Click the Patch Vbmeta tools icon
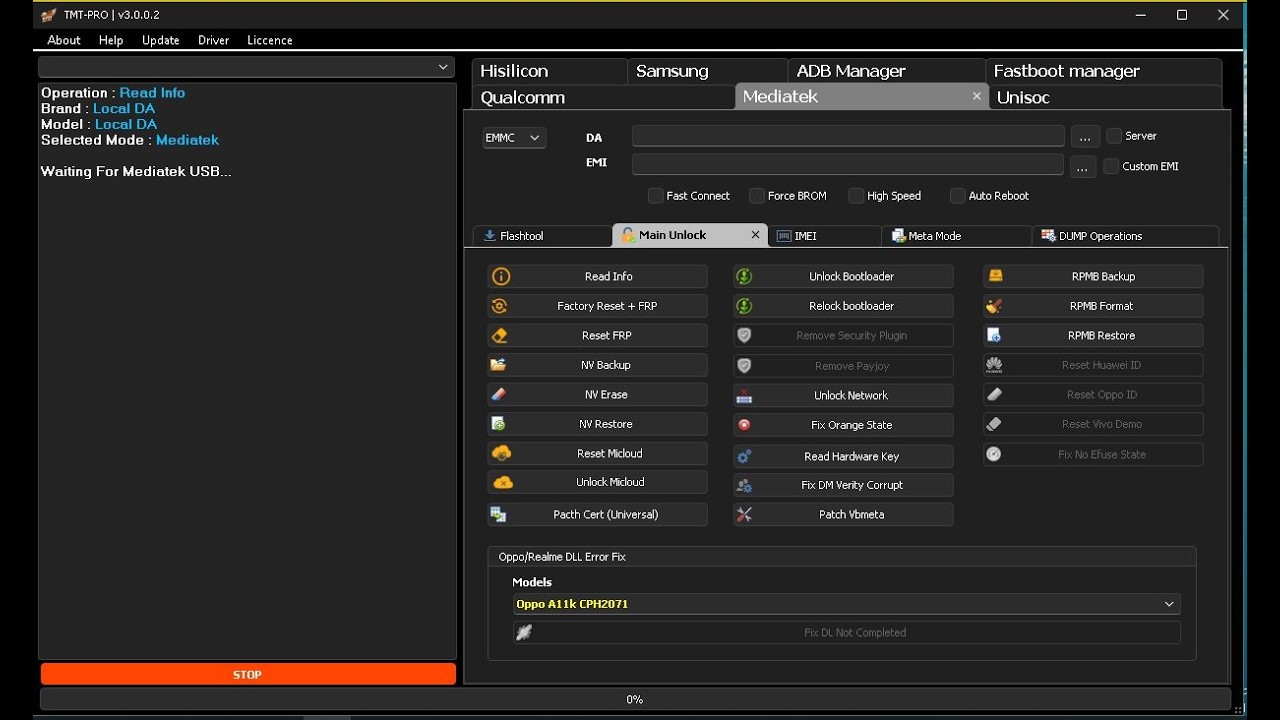The image size is (1280, 720). [744, 515]
